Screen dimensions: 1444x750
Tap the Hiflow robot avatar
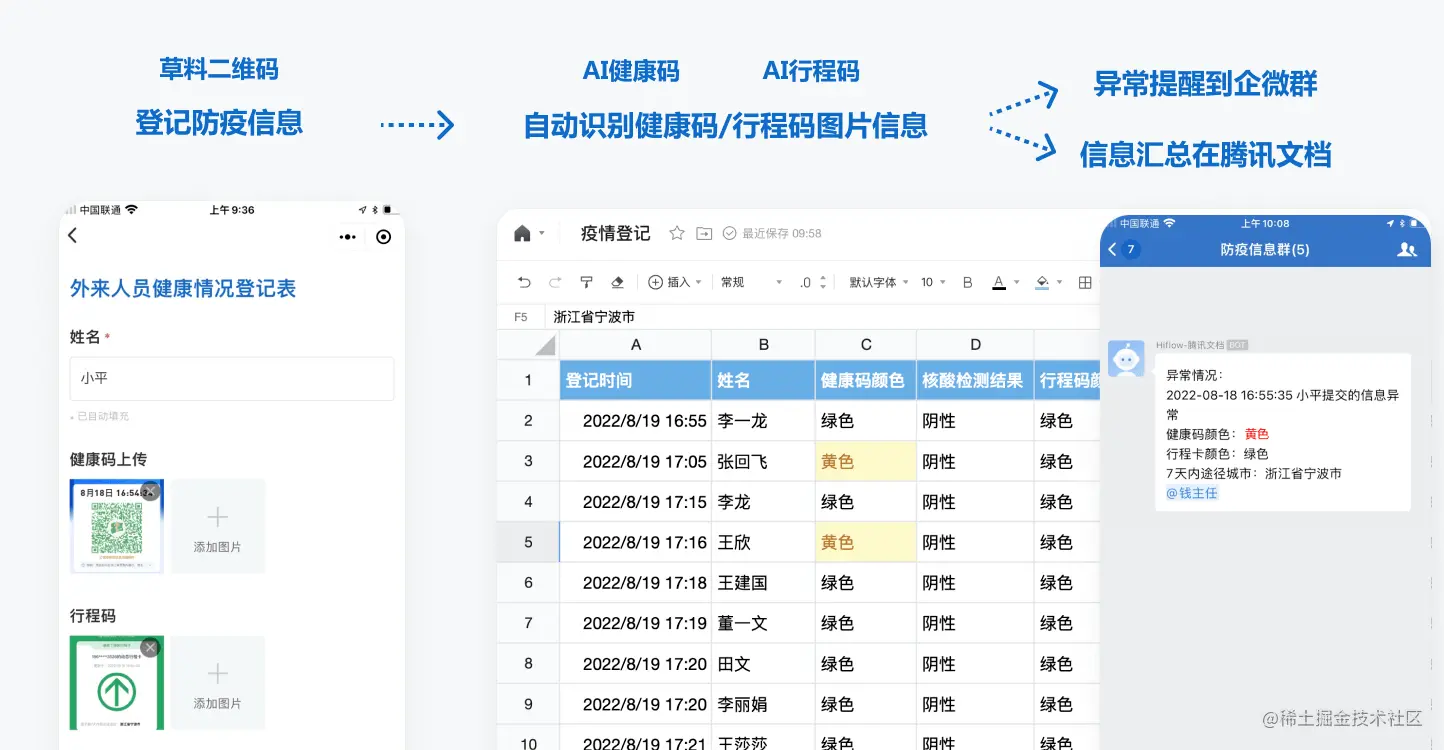pos(1127,359)
